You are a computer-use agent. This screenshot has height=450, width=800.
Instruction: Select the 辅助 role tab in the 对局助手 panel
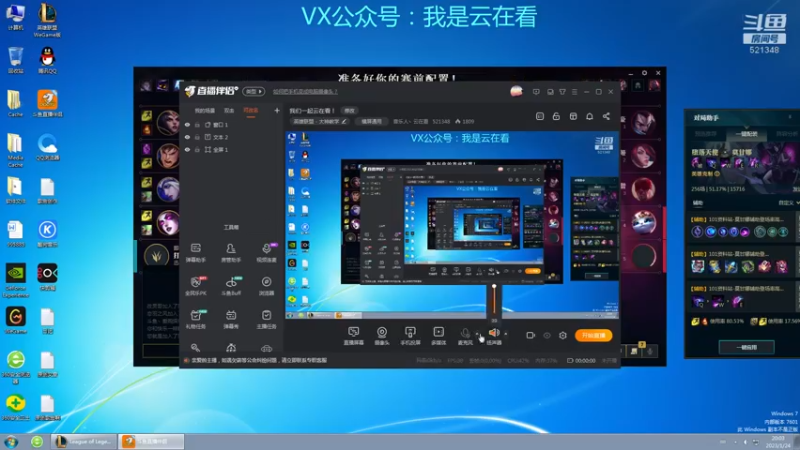tap(697, 203)
